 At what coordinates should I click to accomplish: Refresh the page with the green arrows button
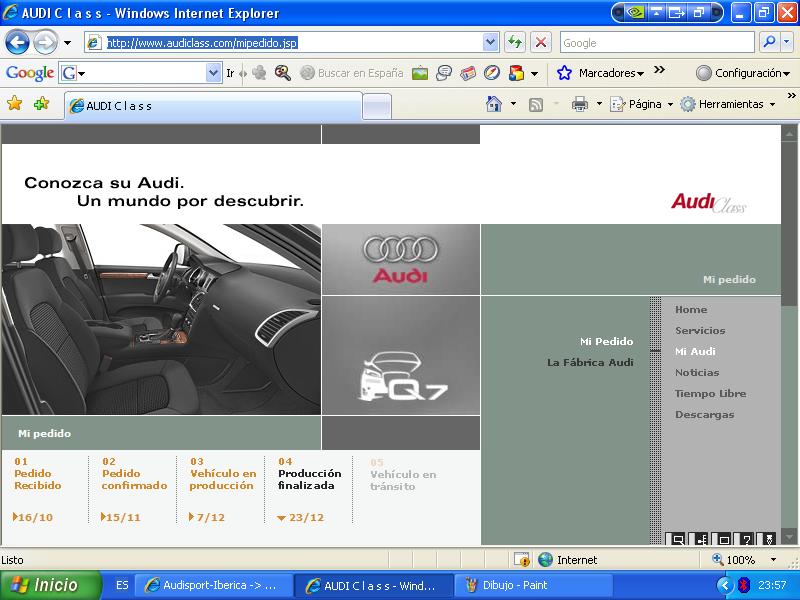click(515, 42)
